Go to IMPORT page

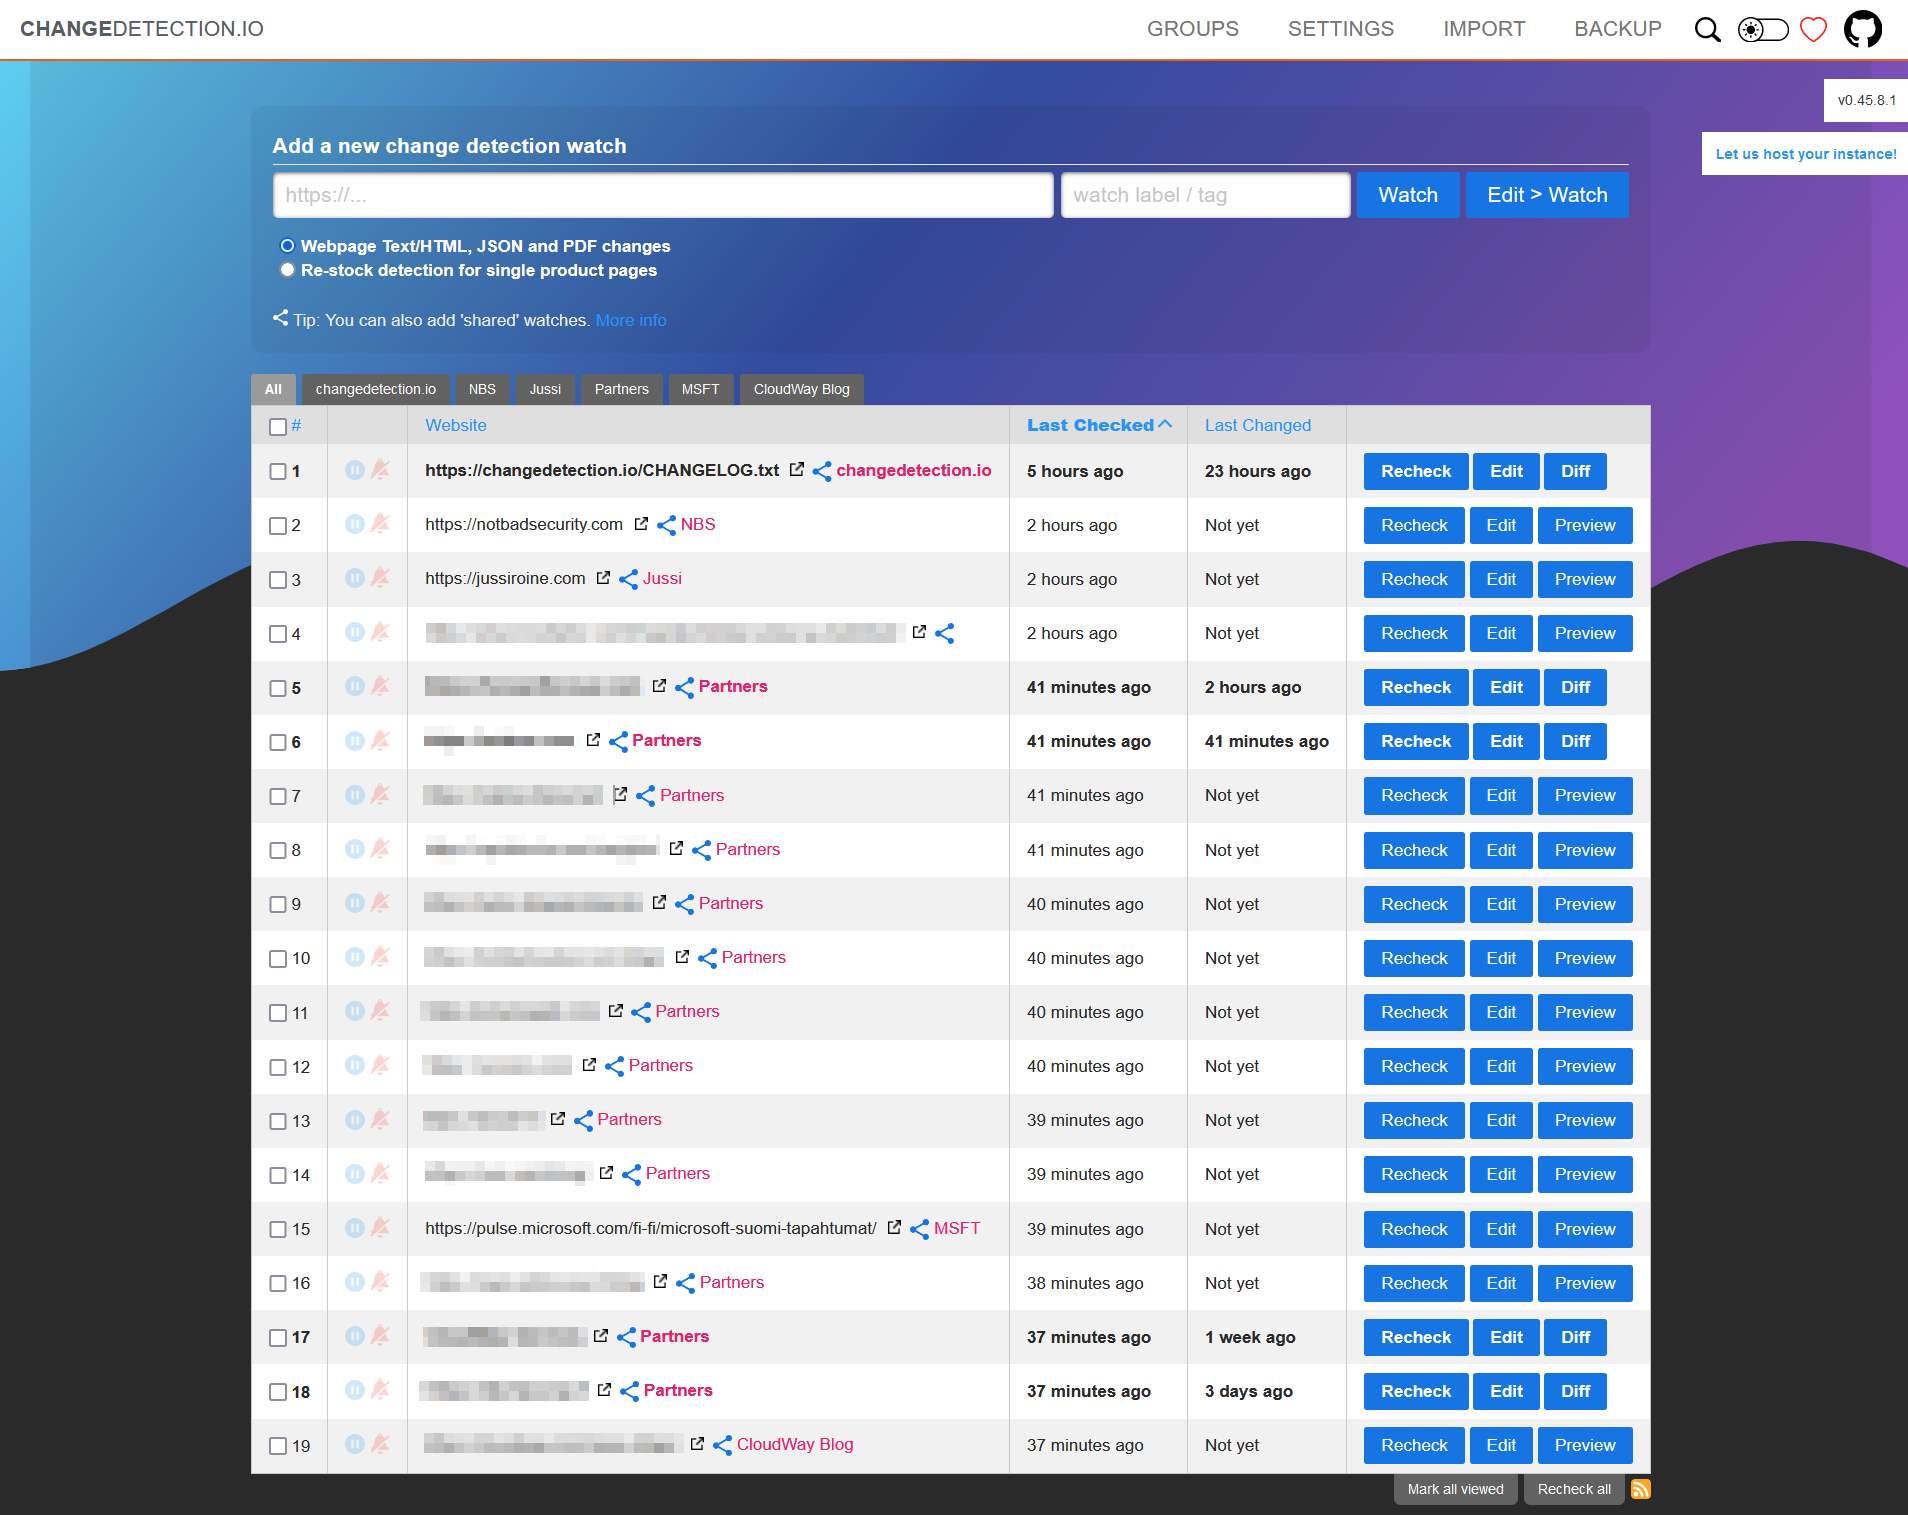click(1484, 29)
